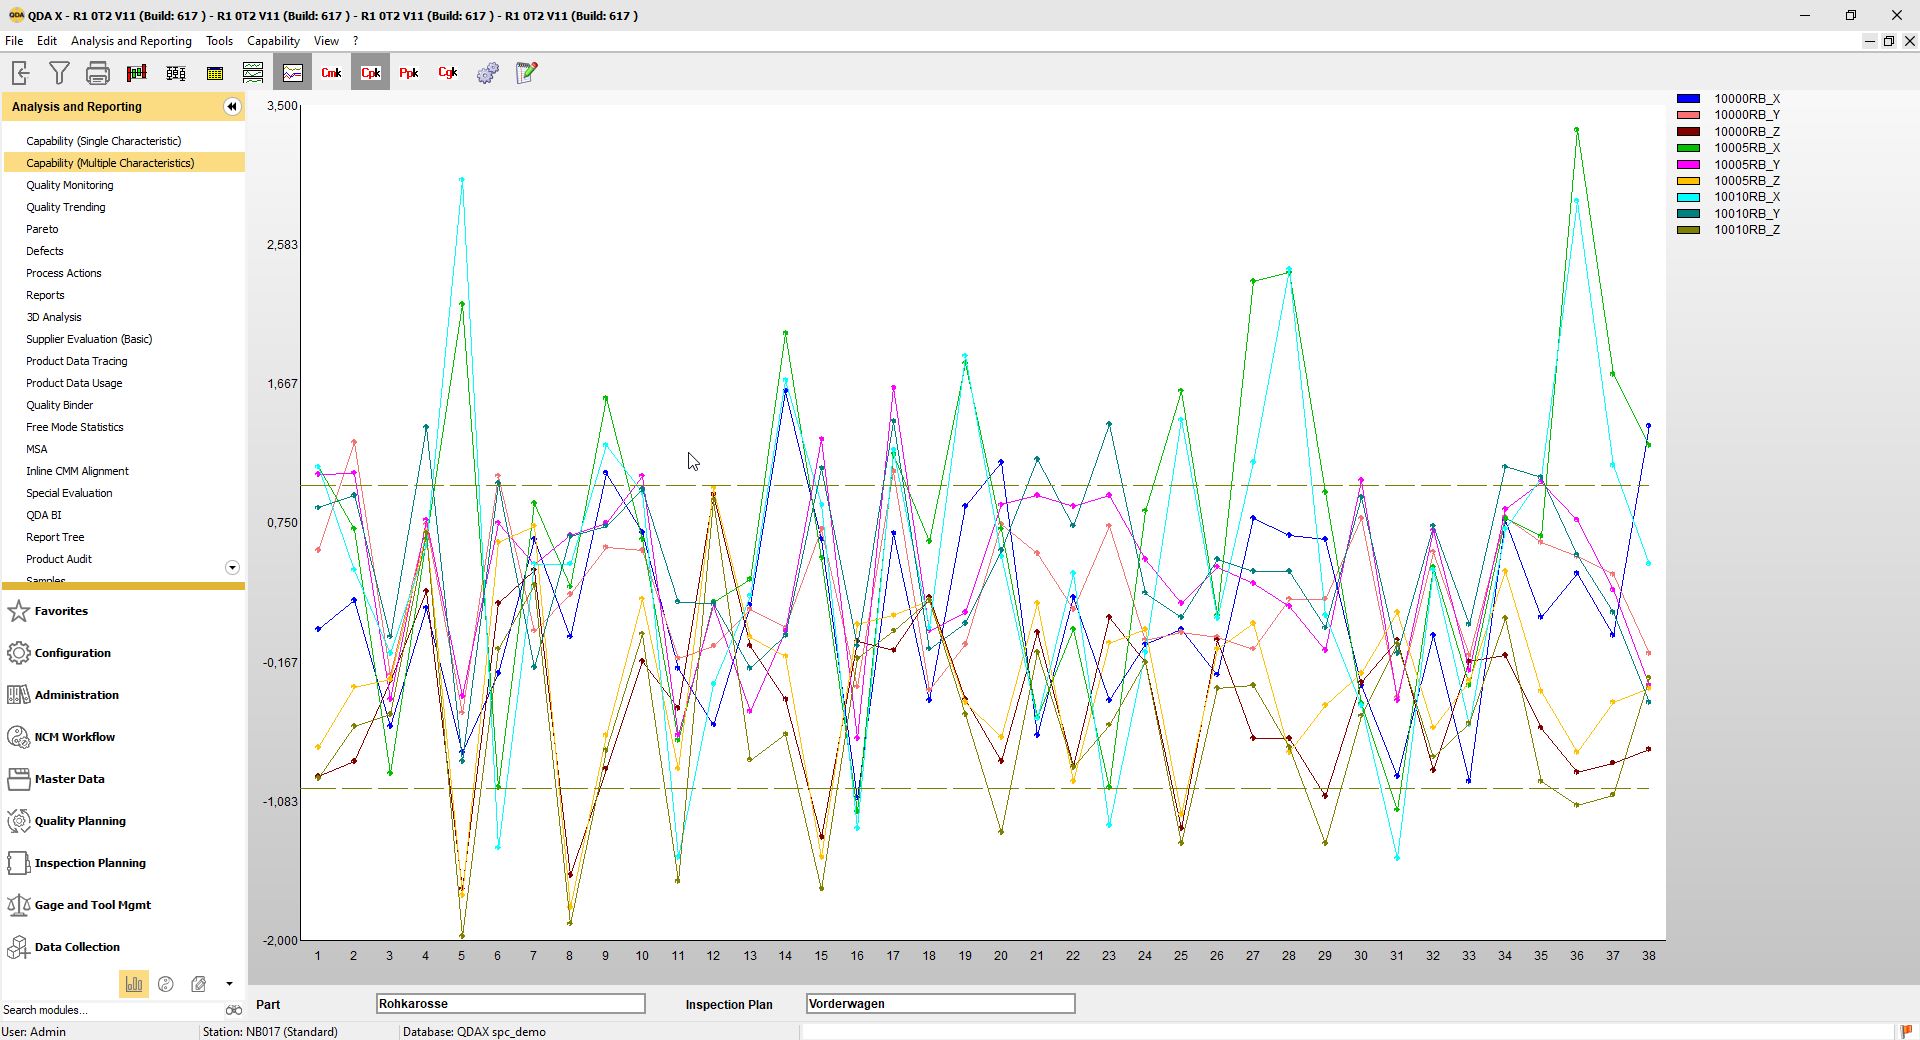Click the print toolbar icon
The height and width of the screenshot is (1040, 1920).
tap(97, 72)
